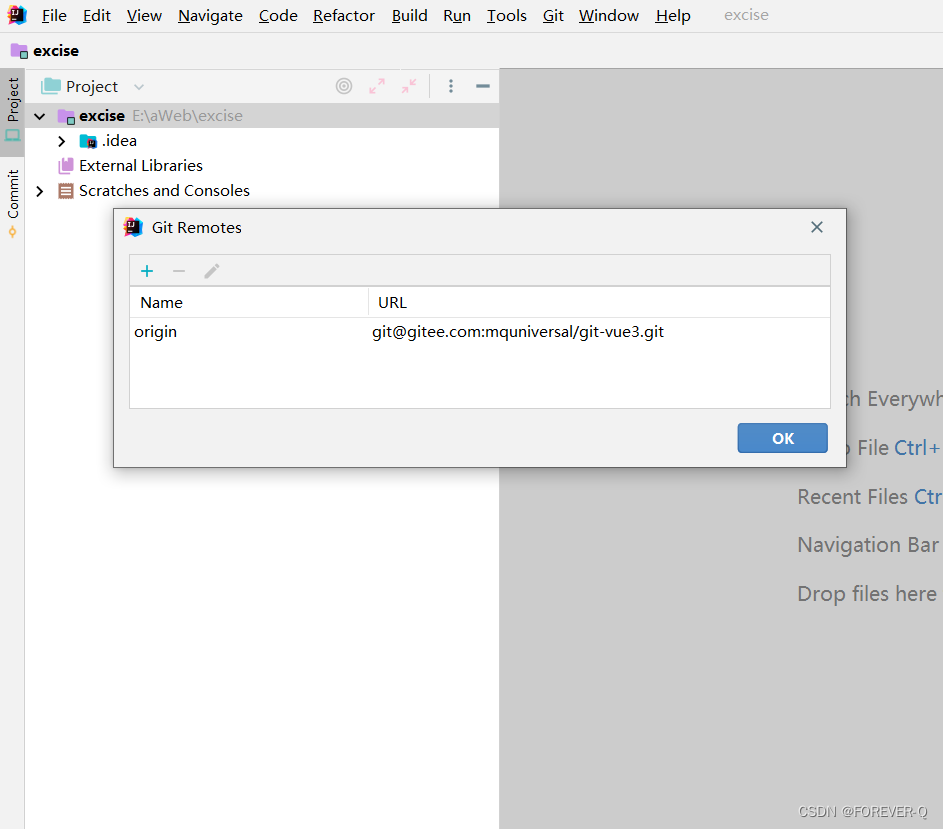Expand the .idea folder
The width and height of the screenshot is (943, 829).
[61, 140]
